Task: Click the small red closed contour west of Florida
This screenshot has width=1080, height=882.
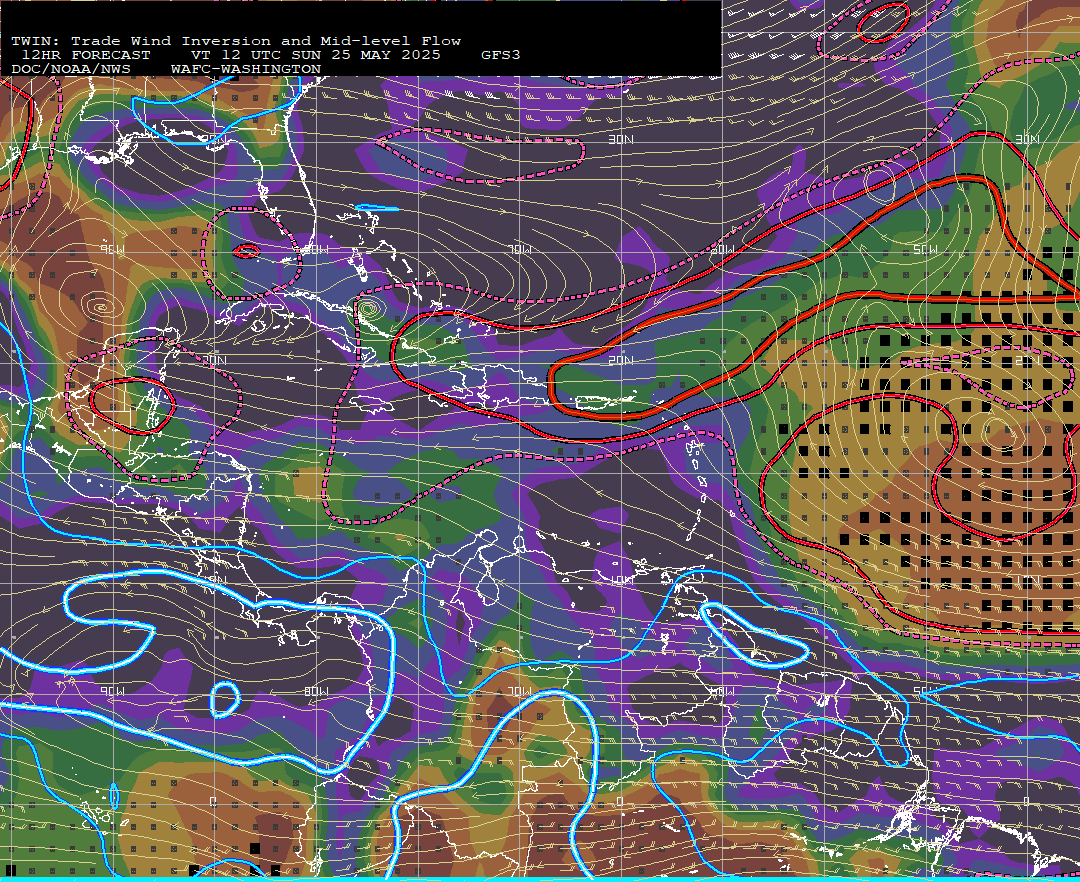Action: point(246,251)
